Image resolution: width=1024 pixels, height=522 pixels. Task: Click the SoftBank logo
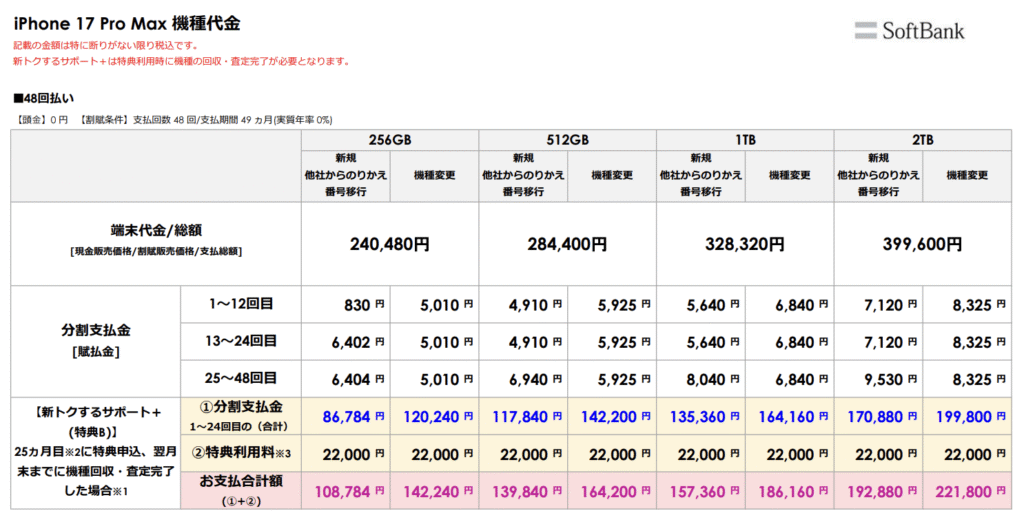[x=909, y=30]
